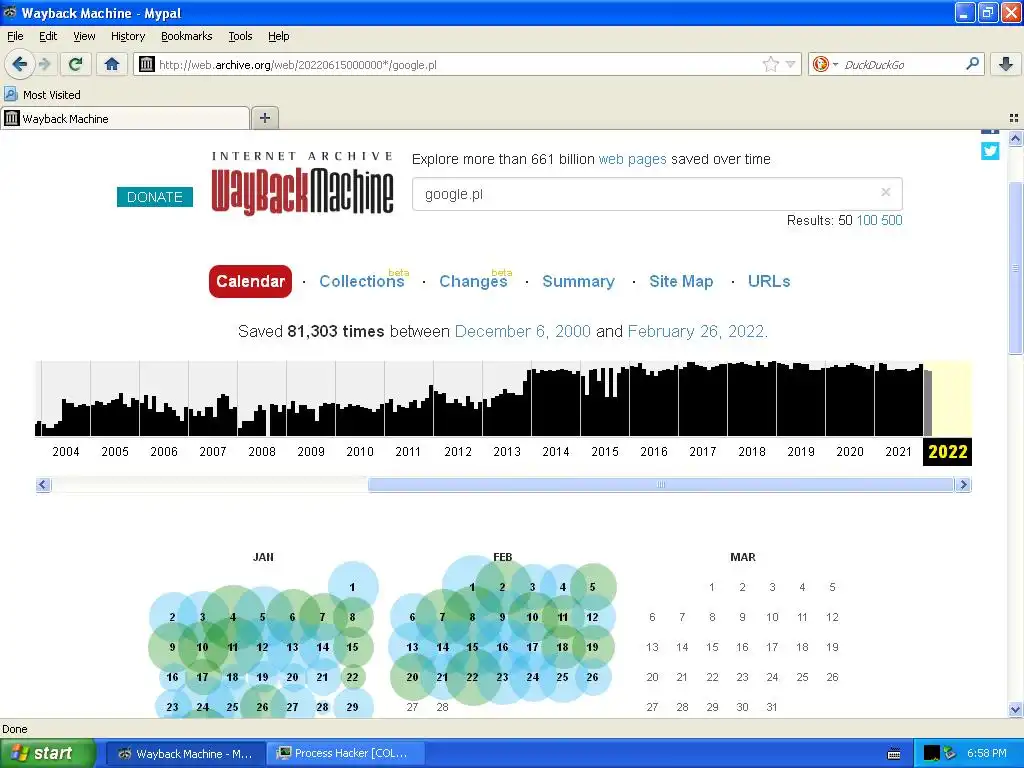Open the Site Map view
1024x768 pixels.
click(681, 281)
